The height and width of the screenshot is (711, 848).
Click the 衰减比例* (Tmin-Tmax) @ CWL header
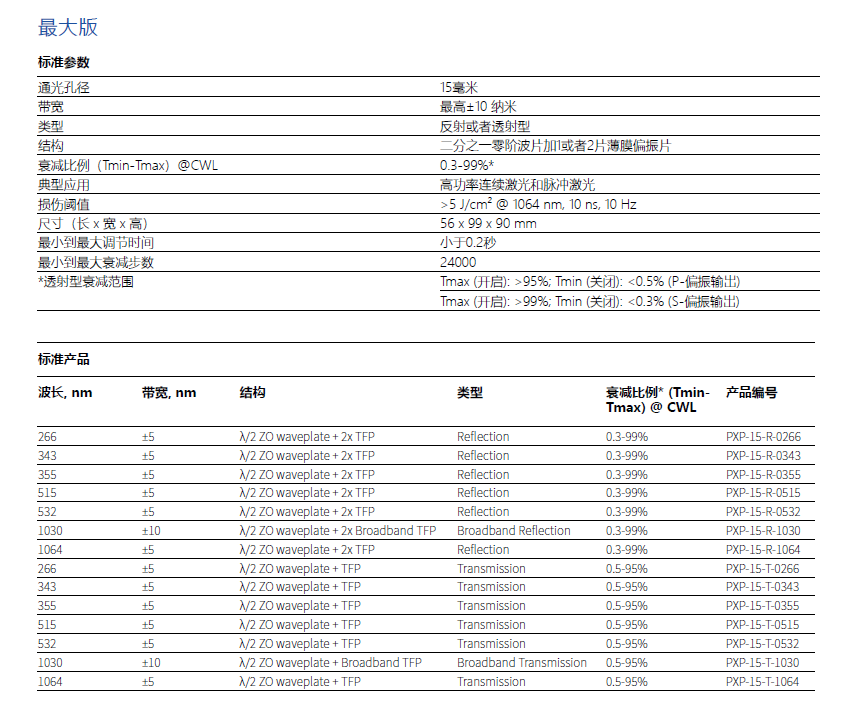(657, 400)
